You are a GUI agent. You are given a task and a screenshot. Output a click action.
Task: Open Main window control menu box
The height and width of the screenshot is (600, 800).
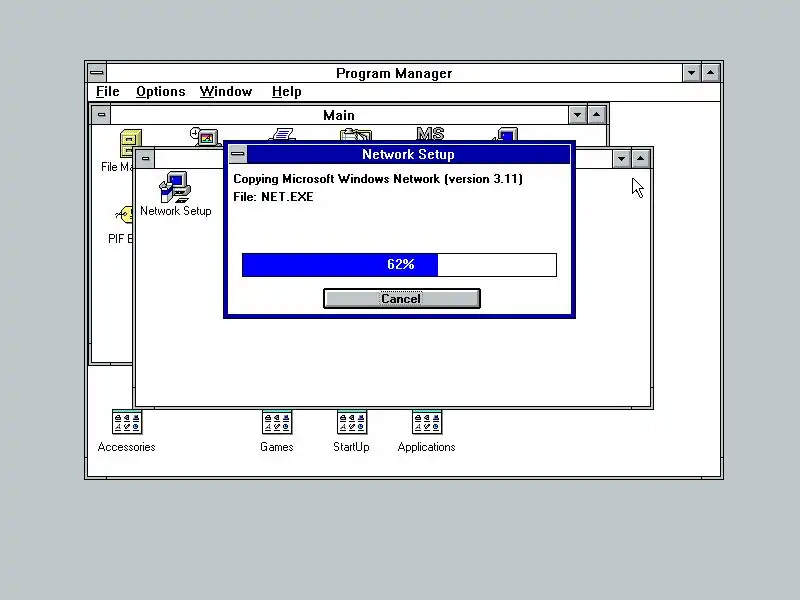click(x=102, y=115)
